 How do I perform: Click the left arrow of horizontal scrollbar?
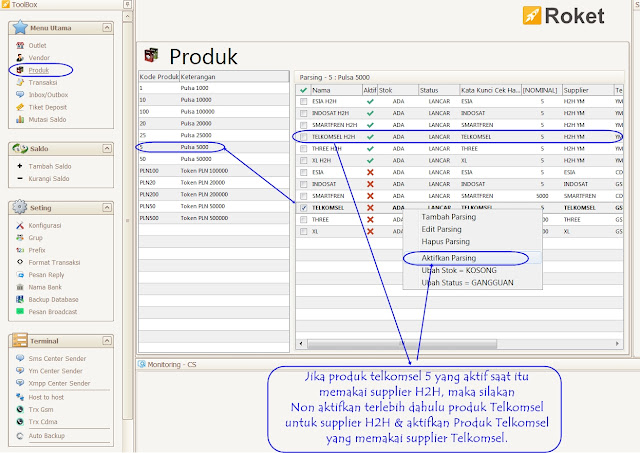click(301, 344)
